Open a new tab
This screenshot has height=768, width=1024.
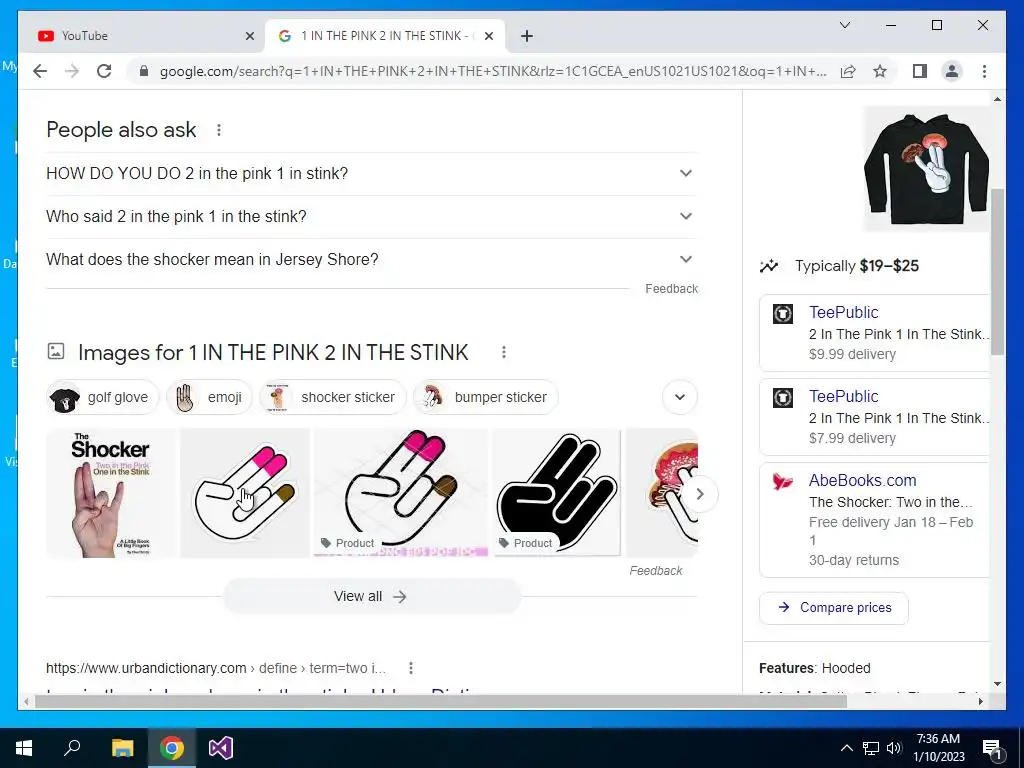pos(527,36)
